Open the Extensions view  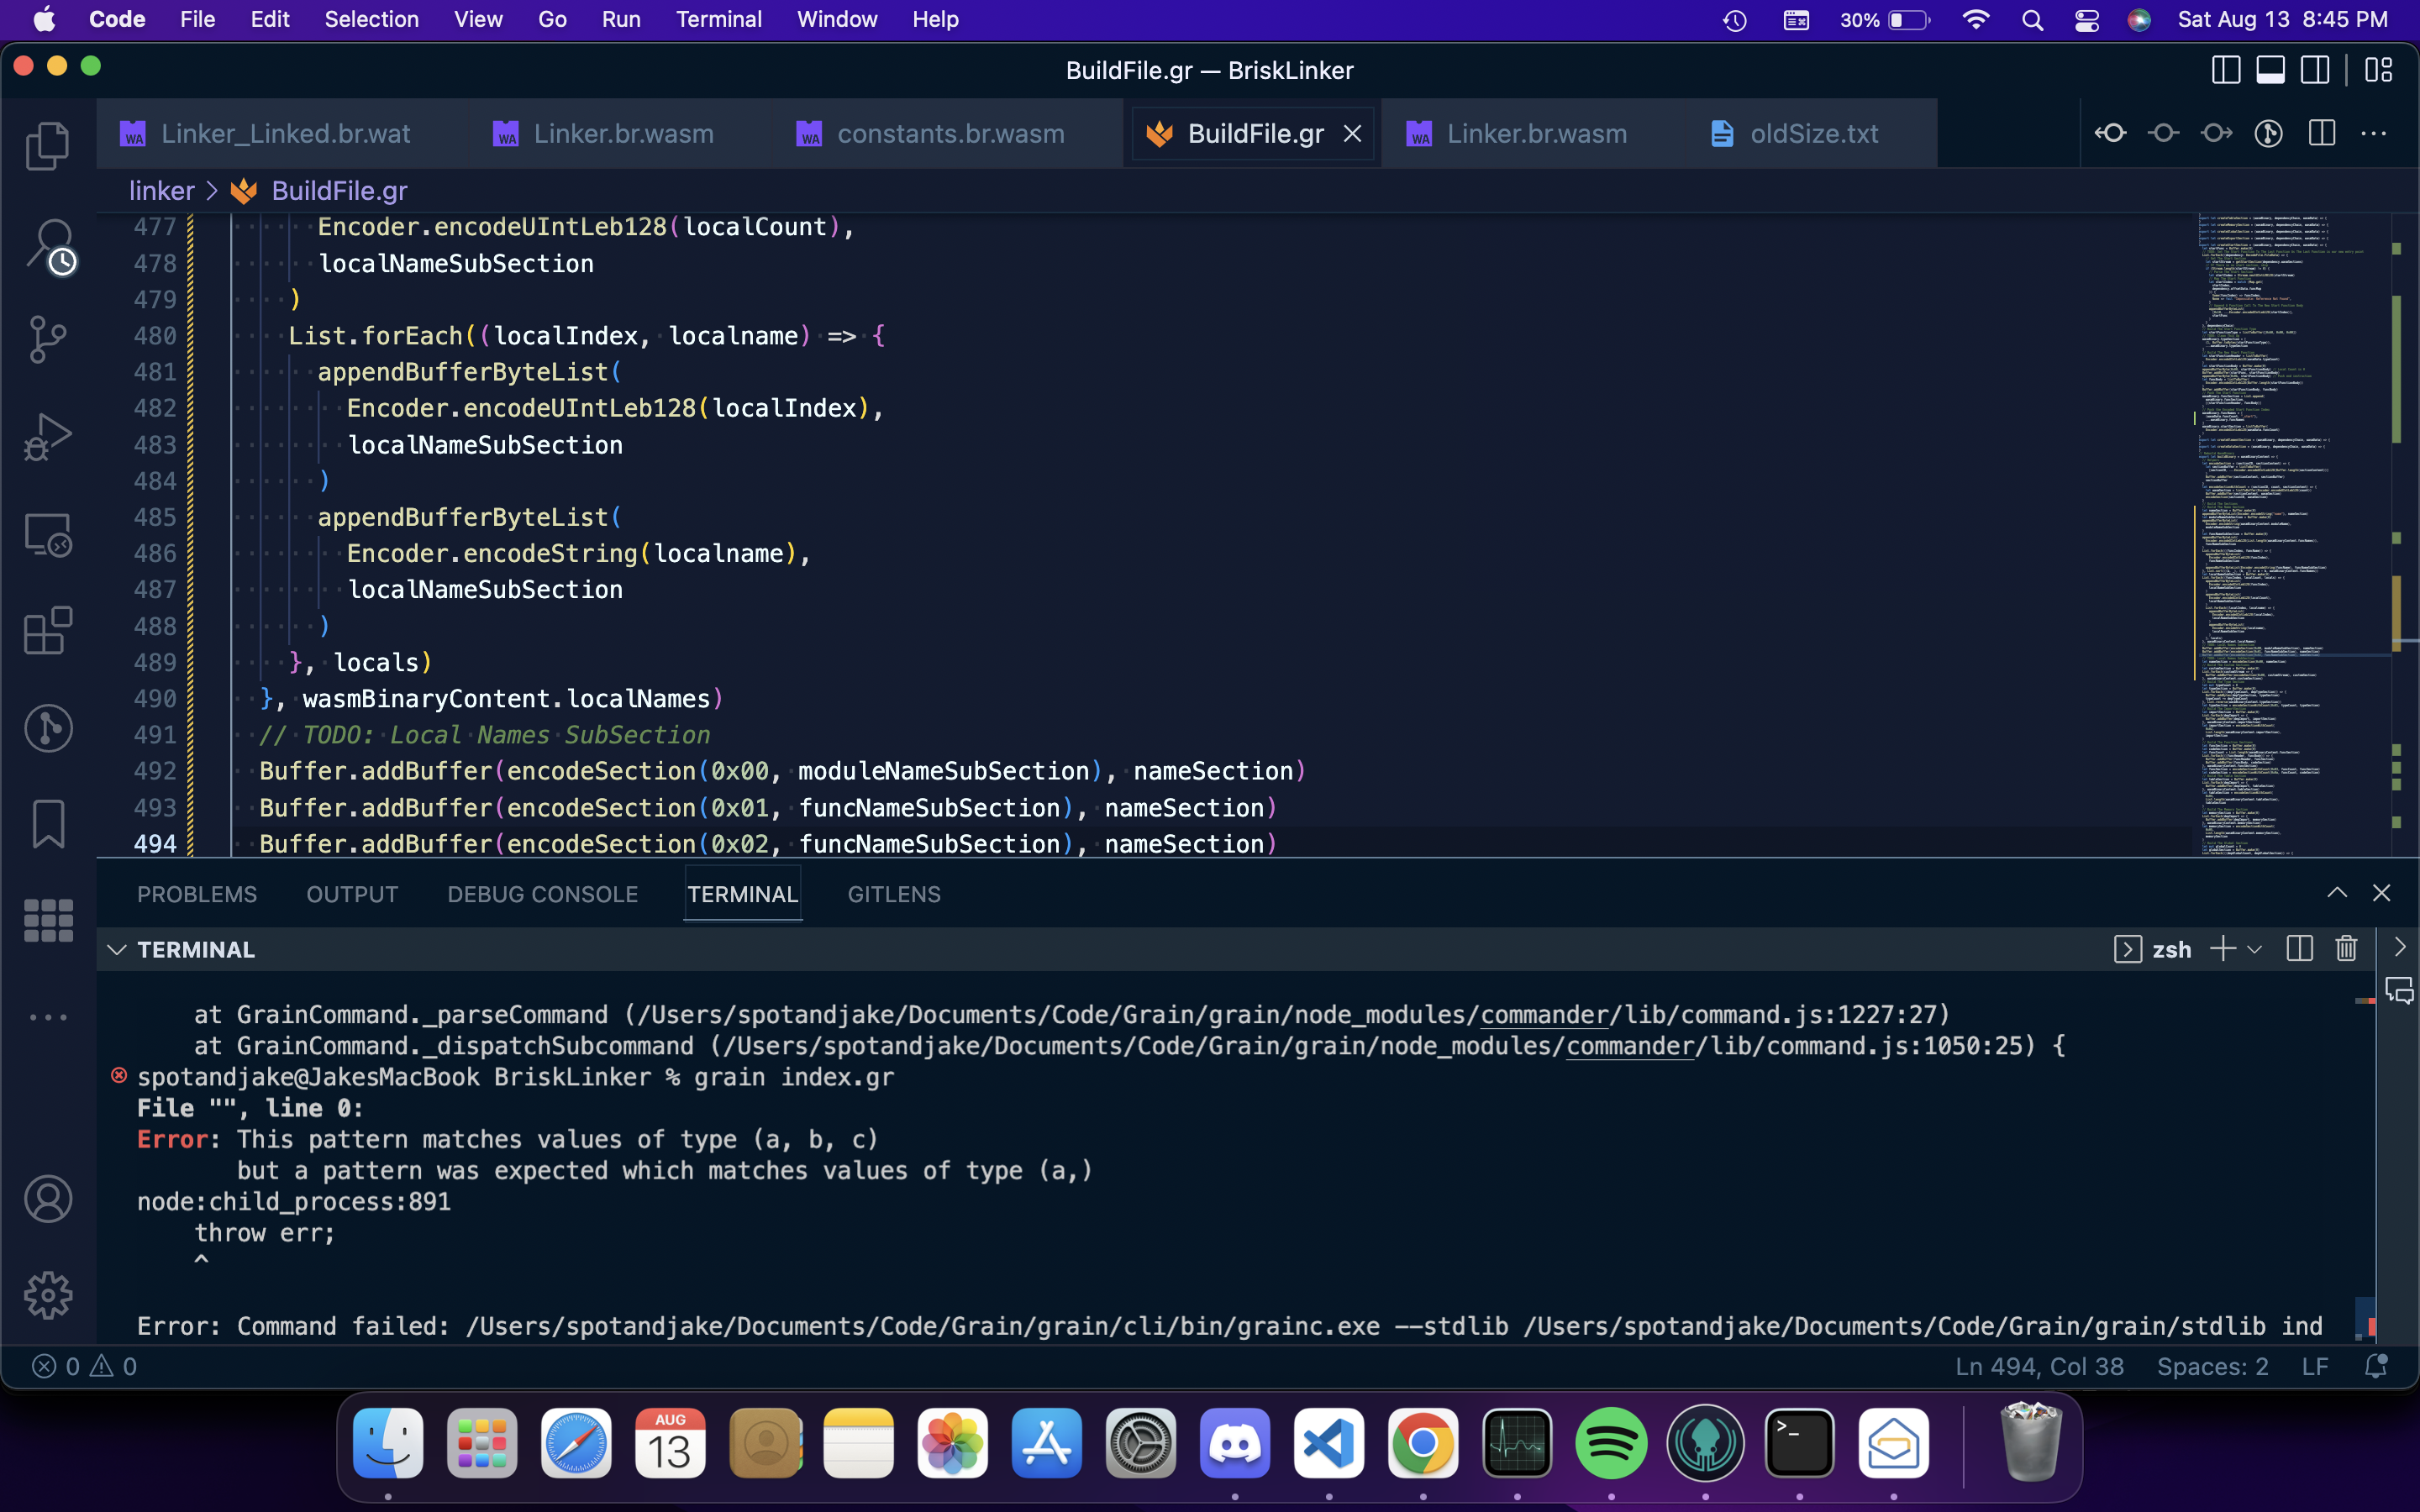pos(48,631)
